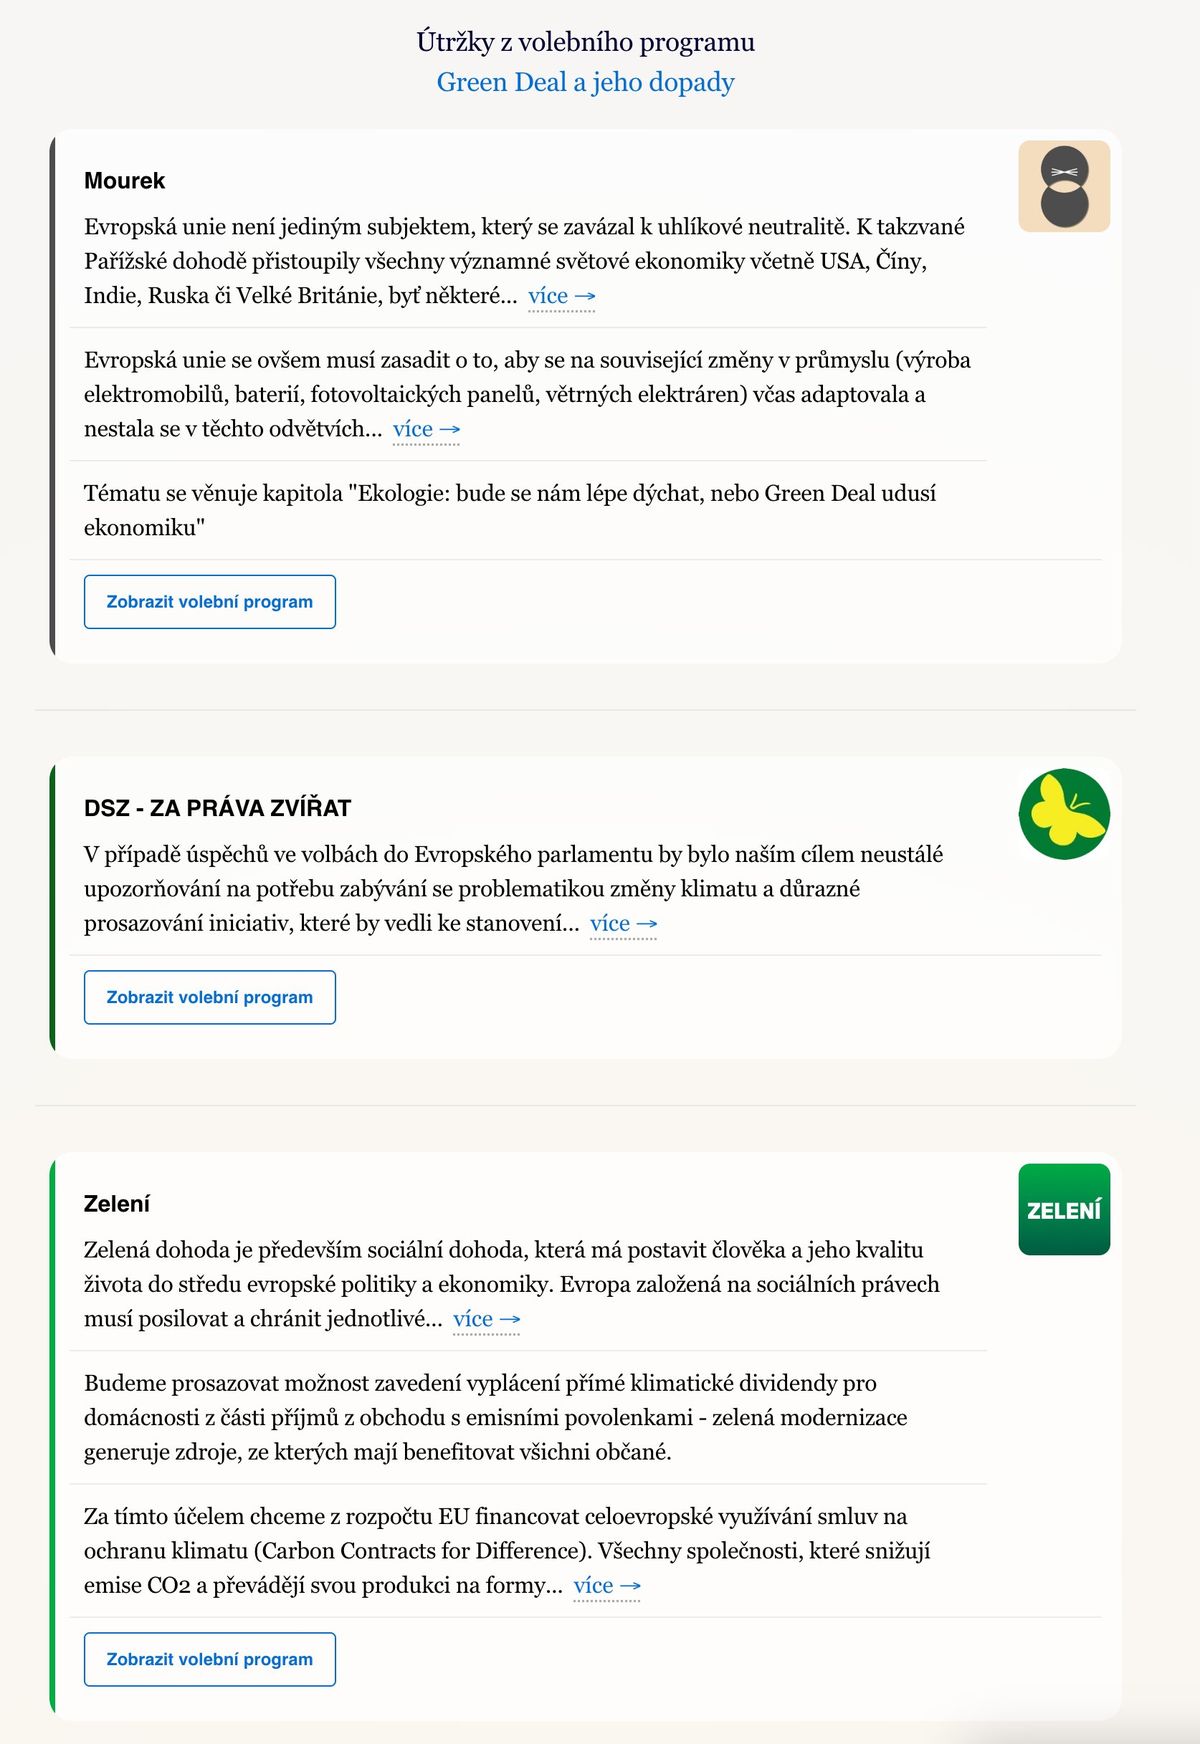Viewport: 1200px width, 1744px height.
Task: Click the arrow after DSZ's 'více' link
Action: [648, 925]
